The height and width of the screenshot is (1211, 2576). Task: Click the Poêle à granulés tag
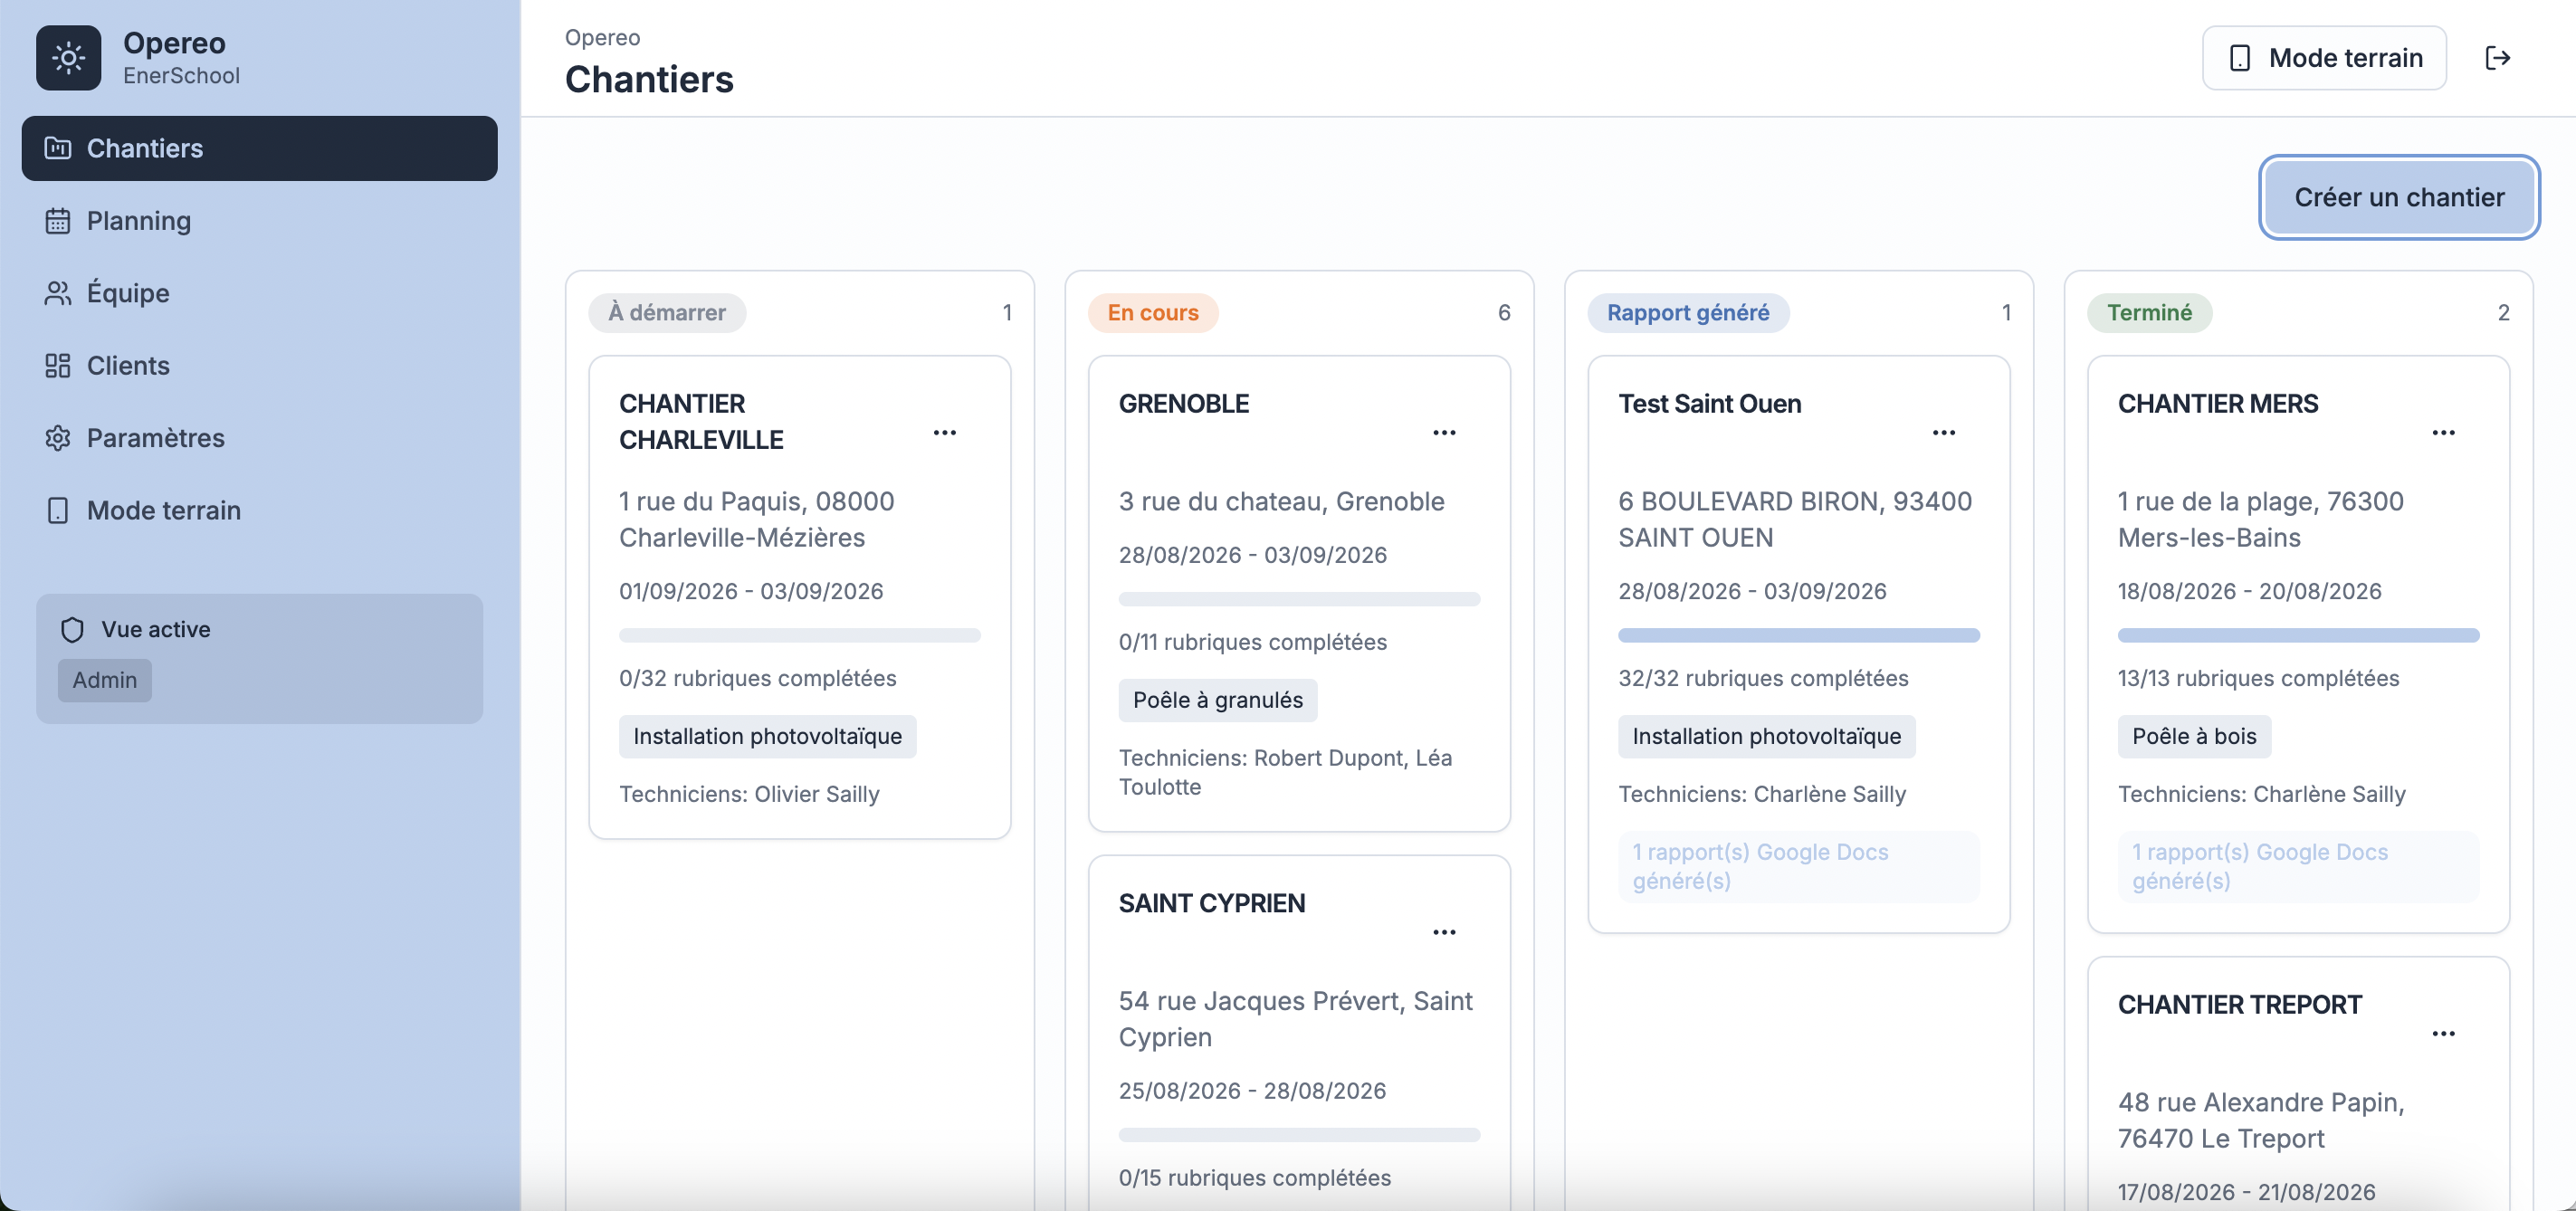tap(1217, 700)
